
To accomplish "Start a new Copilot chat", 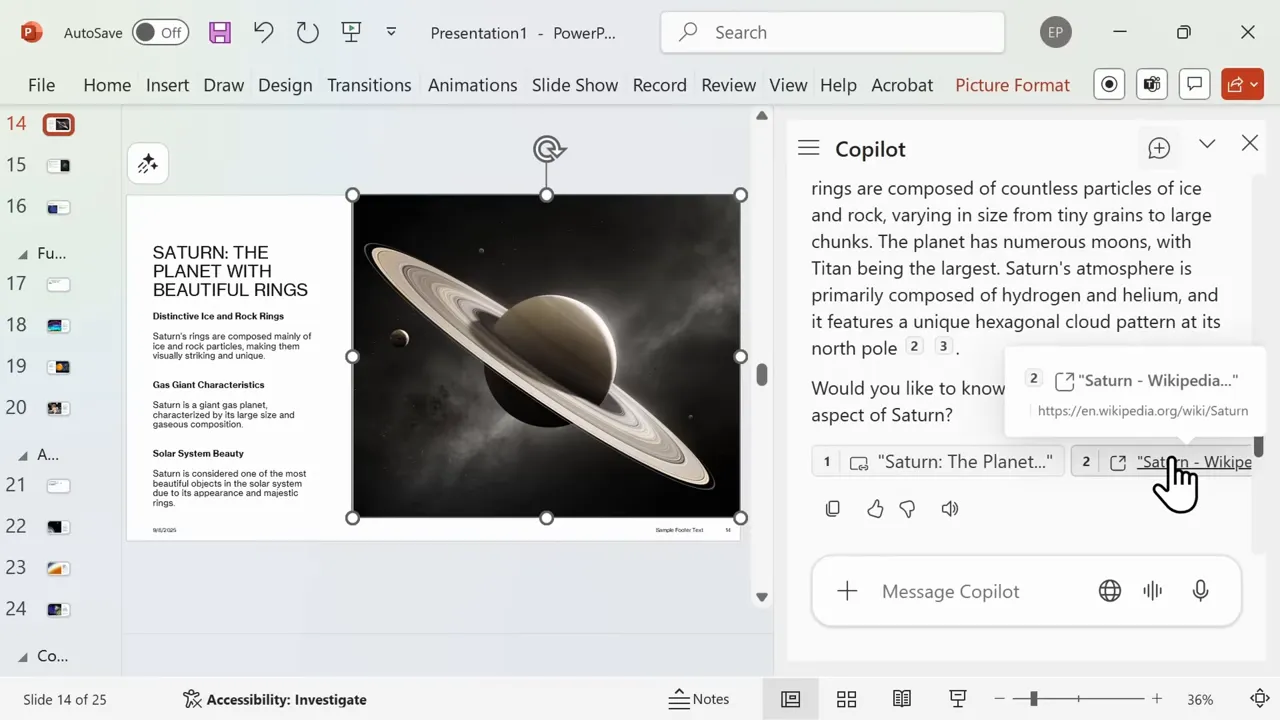I will [x=1159, y=149].
